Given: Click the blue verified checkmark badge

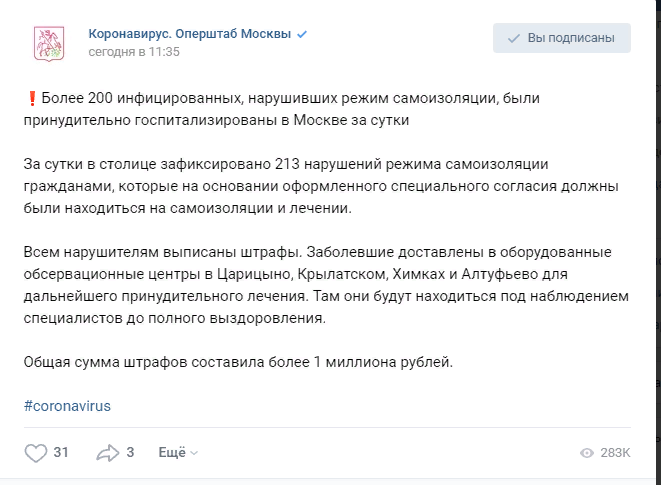Looking at the screenshot, I should [x=302, y=34].
